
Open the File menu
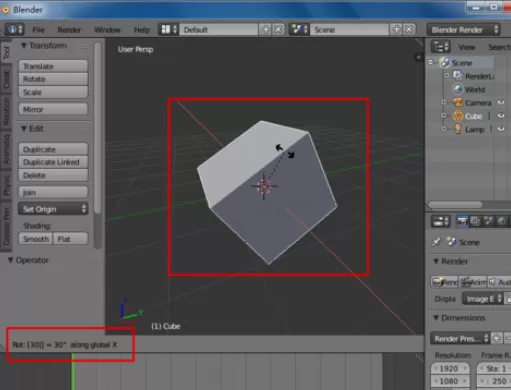coord(38,30)
